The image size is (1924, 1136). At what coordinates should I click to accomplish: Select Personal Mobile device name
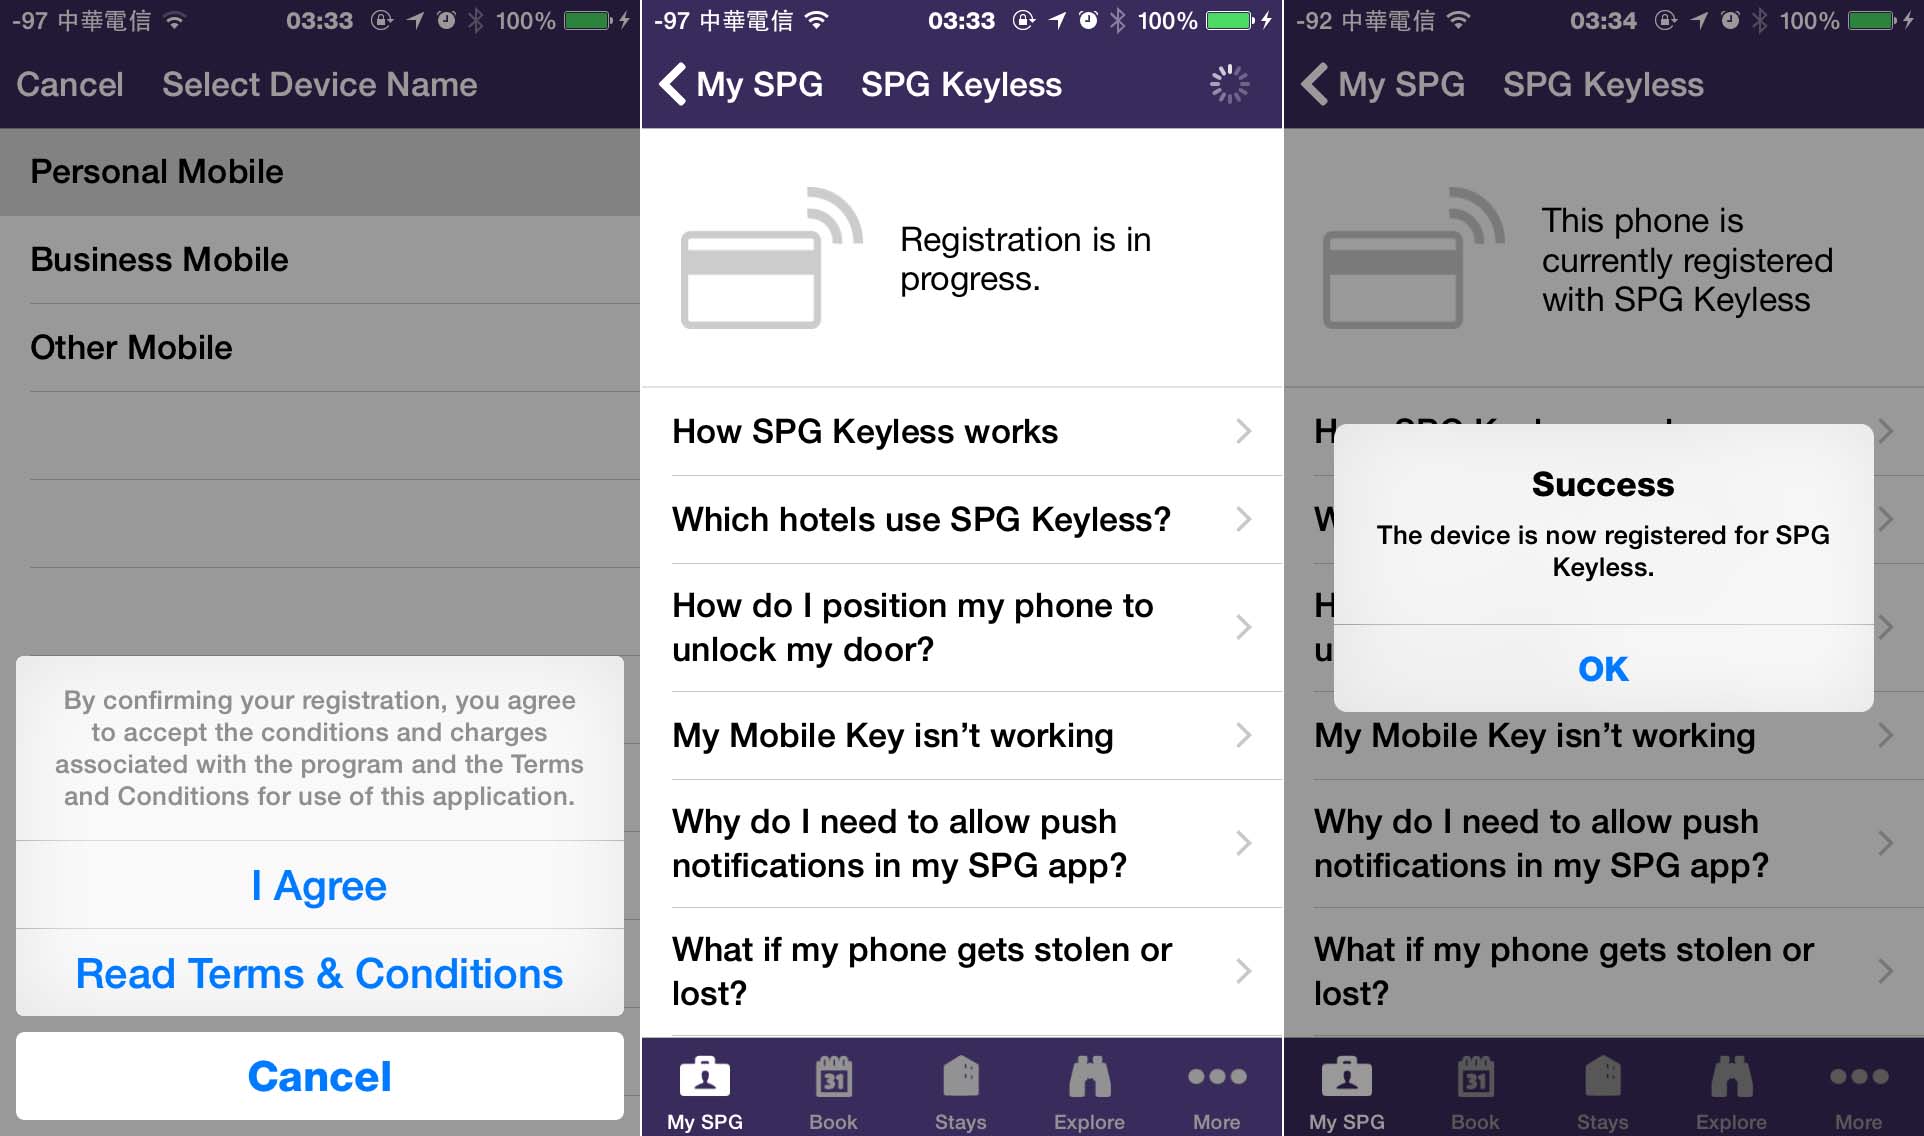(320, 172)
